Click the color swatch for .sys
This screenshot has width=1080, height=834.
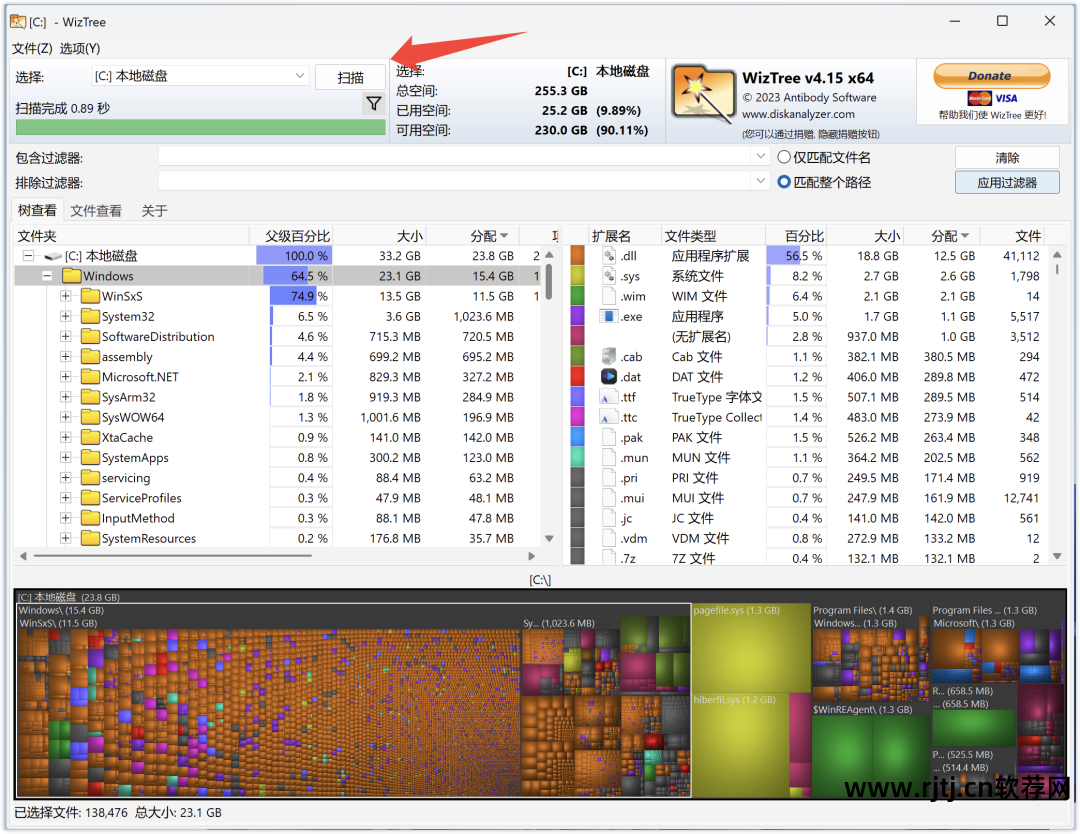[577, 275]
